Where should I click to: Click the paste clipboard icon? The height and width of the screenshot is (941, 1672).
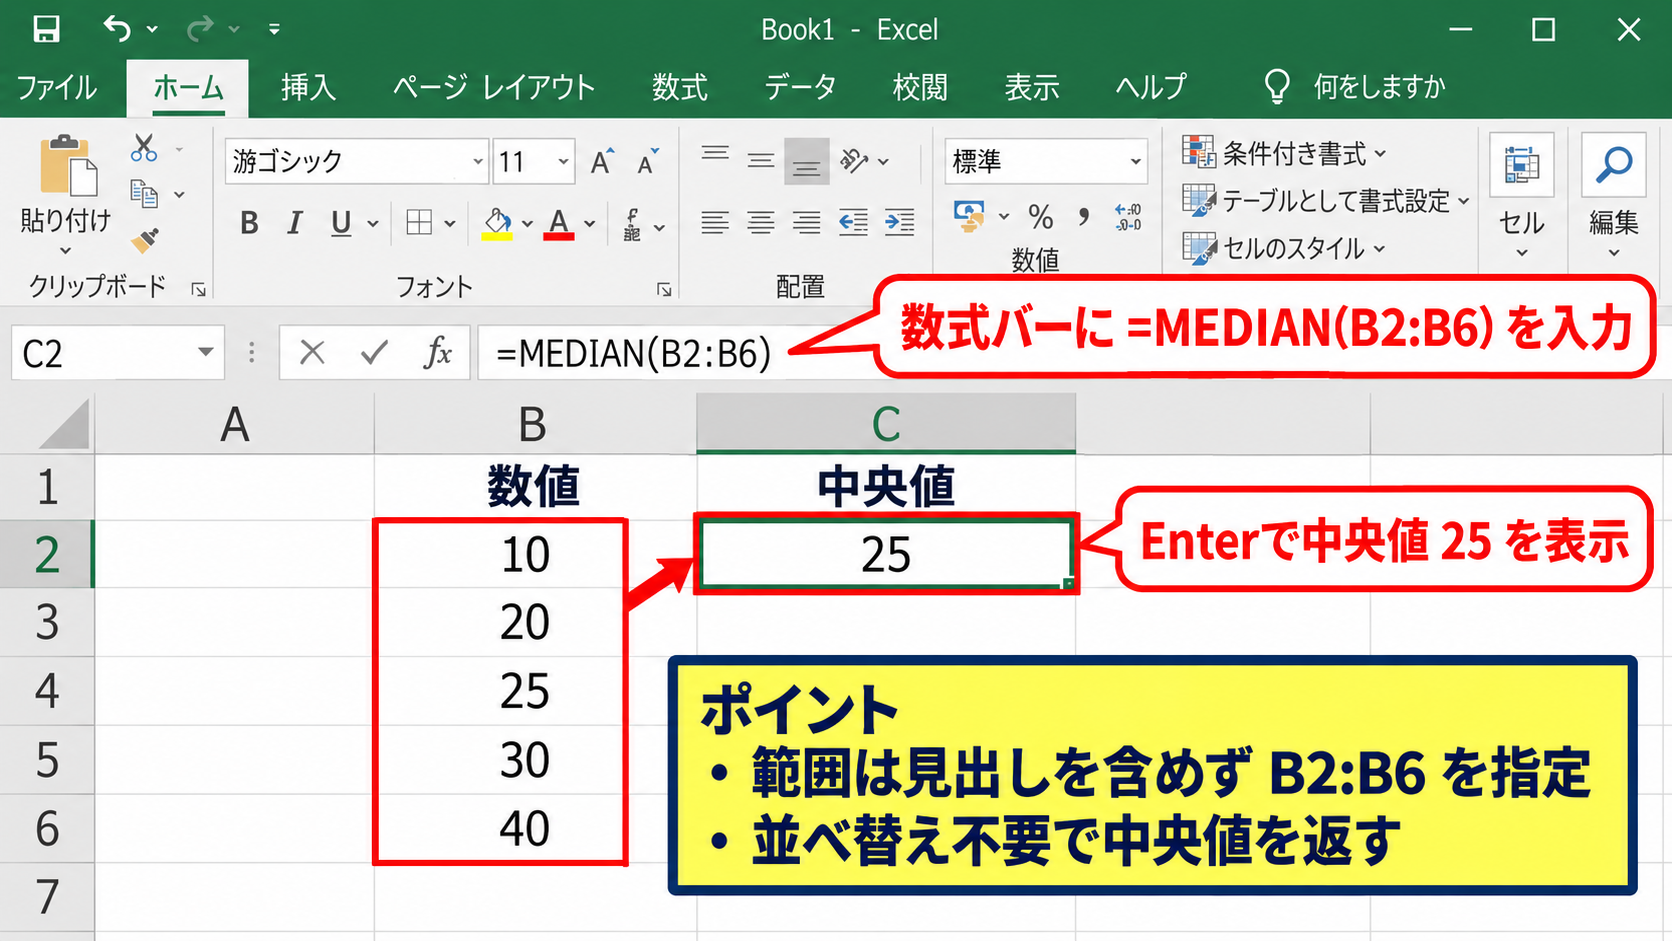pyautogui.click(x=67, y=165)
